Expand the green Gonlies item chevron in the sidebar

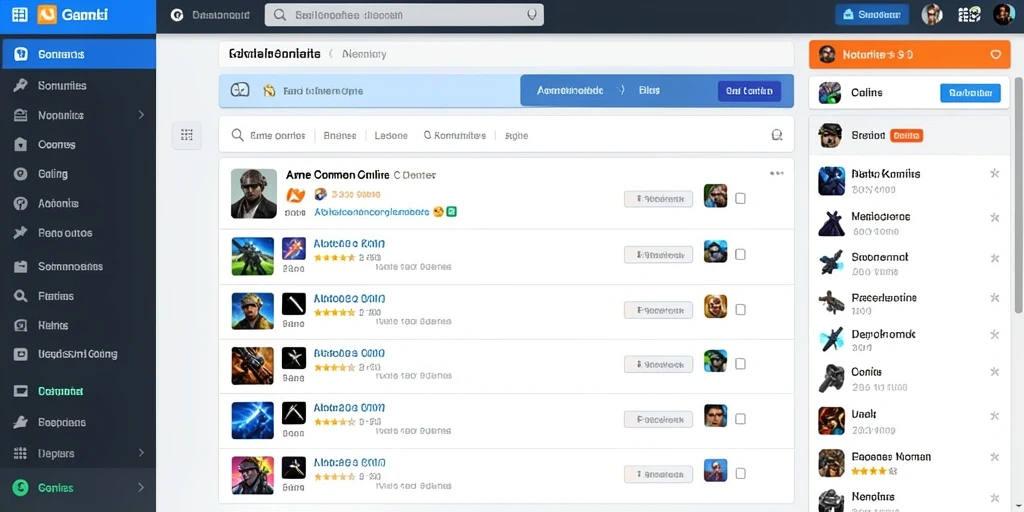point(141,487)
